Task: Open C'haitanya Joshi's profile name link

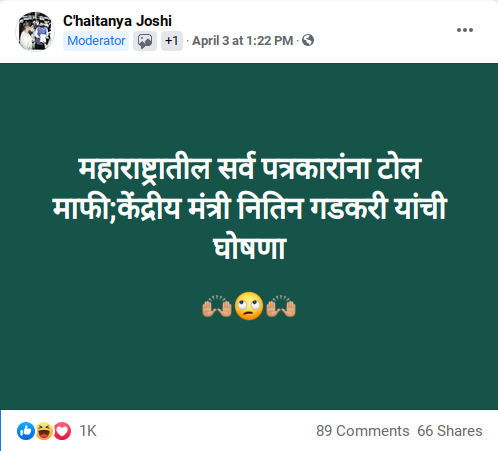Action: pos(117,21)
